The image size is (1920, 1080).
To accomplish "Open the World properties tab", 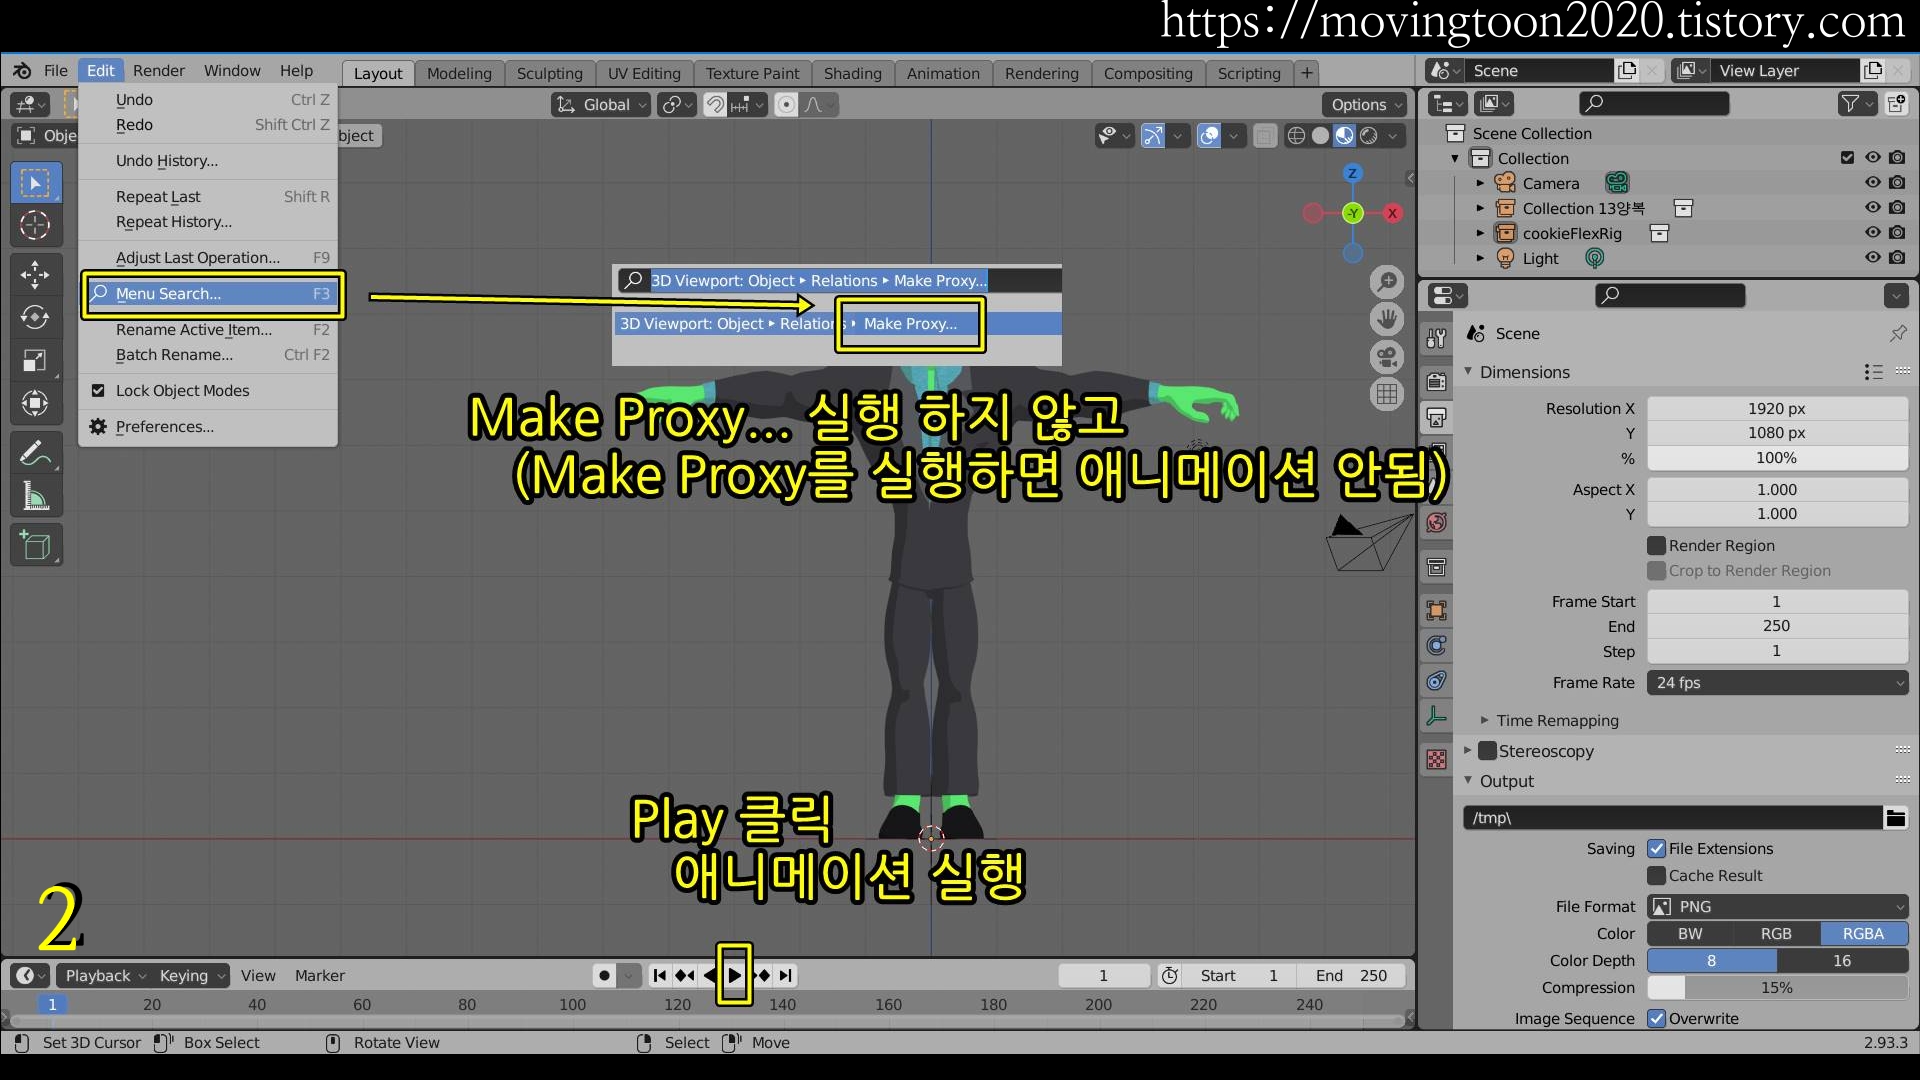I will [x=1437, y=522].
